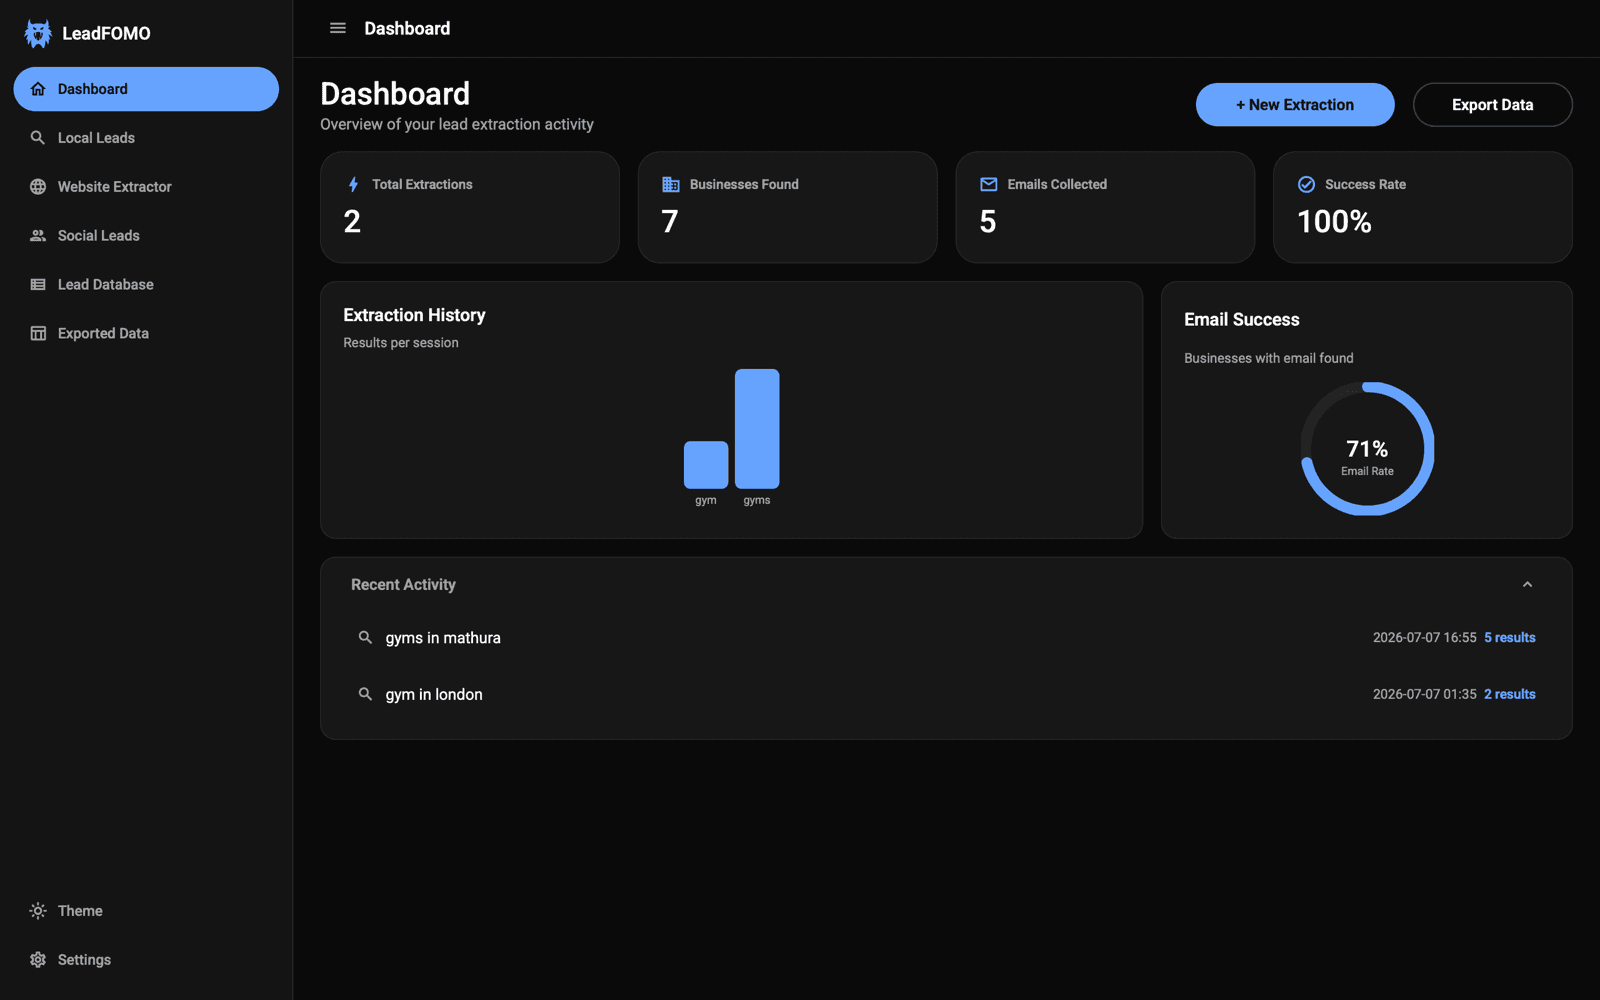This screenshot has width=1600, height=1000.
Task: Click the LeadFOMO brand name
Action: pos(106,34)
